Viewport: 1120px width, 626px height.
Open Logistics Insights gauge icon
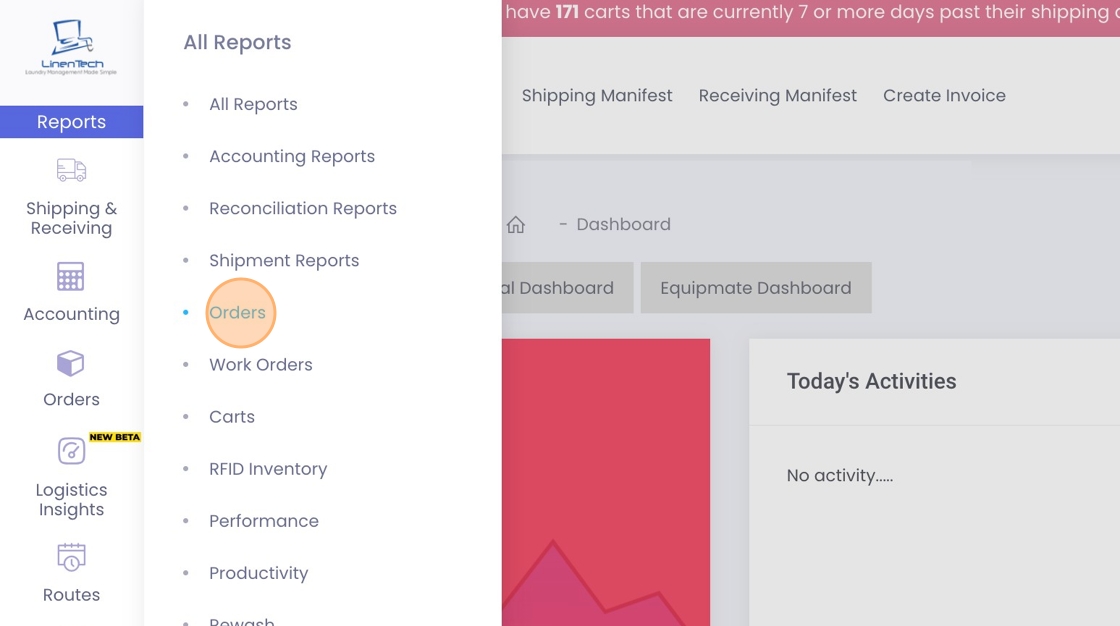click(x=71, y=451)
